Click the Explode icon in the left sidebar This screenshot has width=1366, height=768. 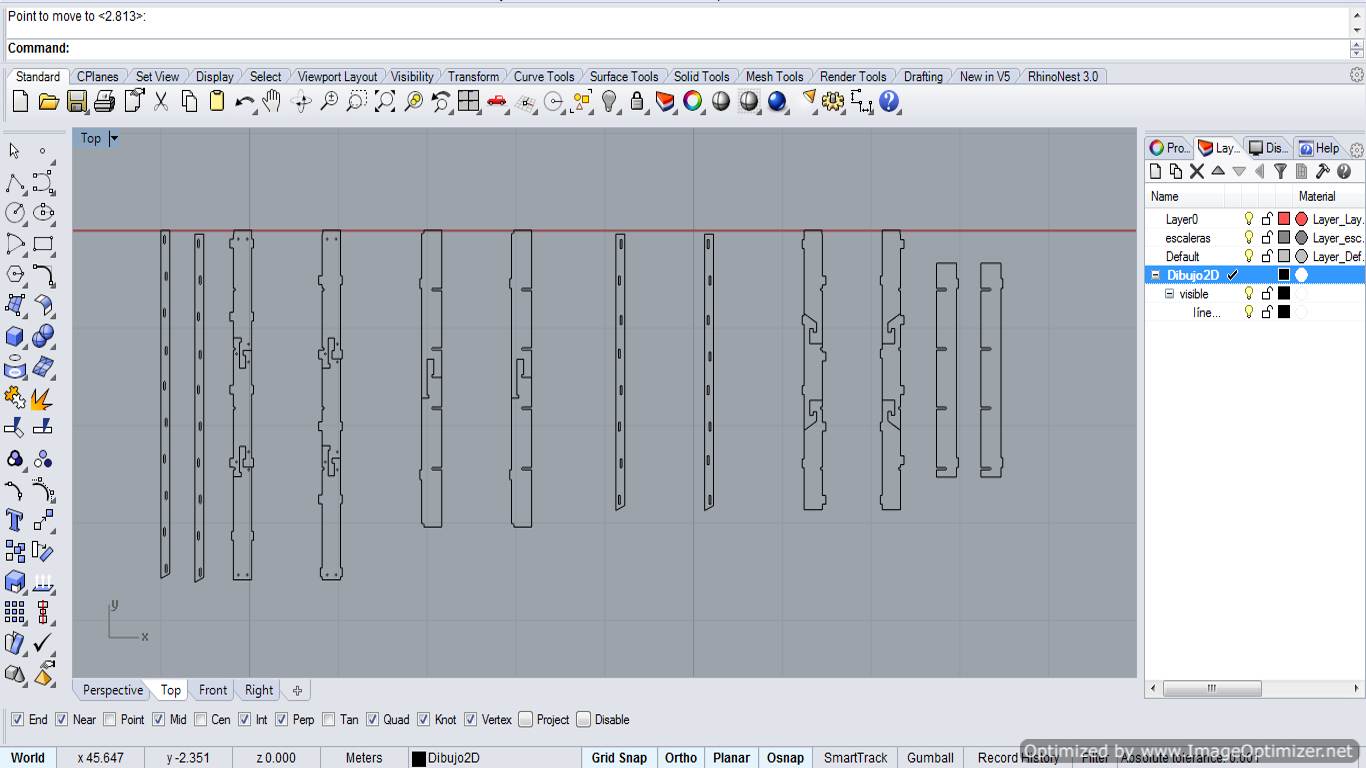pyautogui.click(x=43, y=398)
